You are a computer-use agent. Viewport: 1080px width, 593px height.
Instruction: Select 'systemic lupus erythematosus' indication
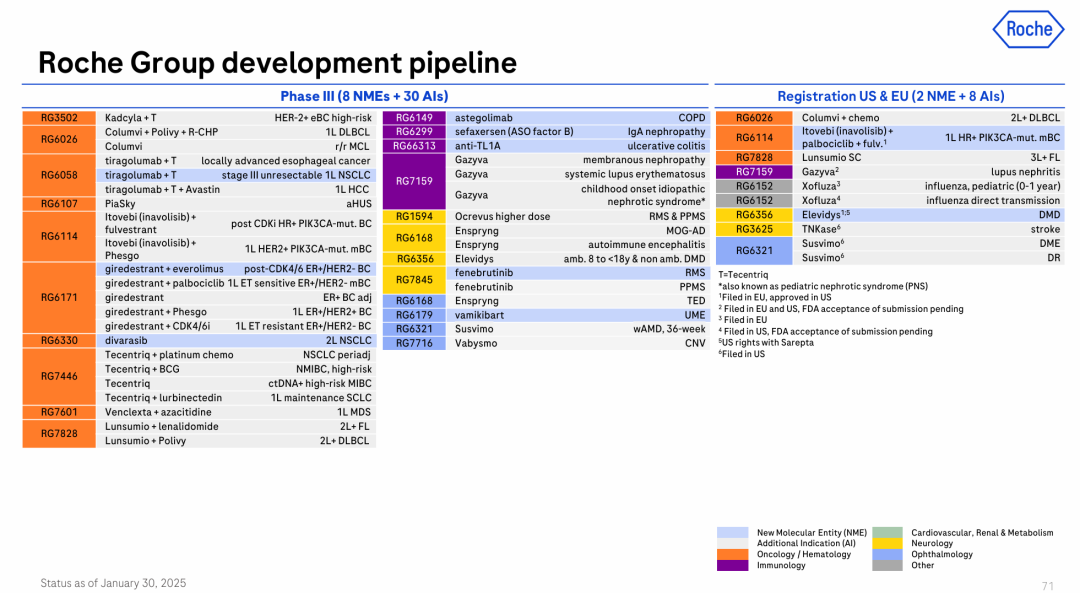click(x=635, y=174)
